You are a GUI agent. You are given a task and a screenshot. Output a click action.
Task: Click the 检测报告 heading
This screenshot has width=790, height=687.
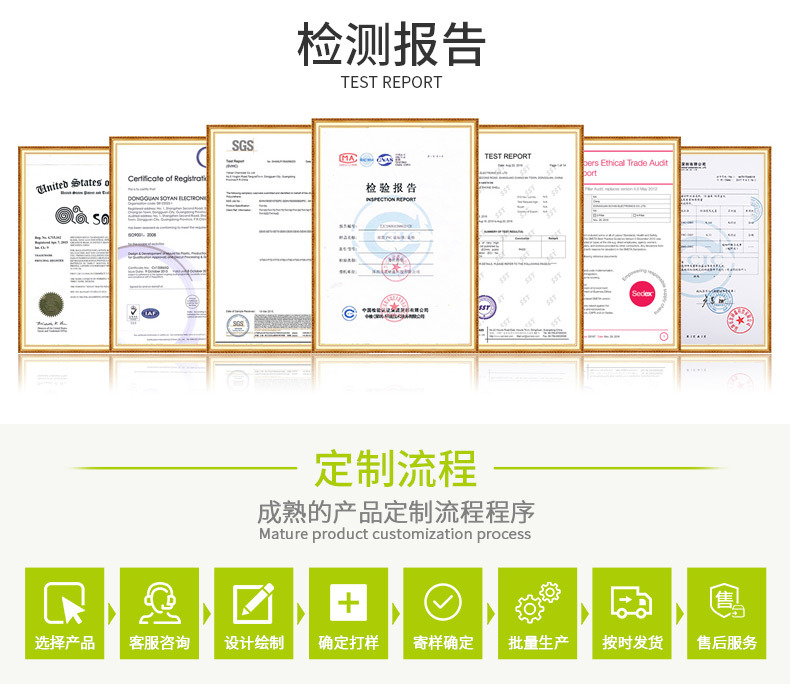(391, 44)
